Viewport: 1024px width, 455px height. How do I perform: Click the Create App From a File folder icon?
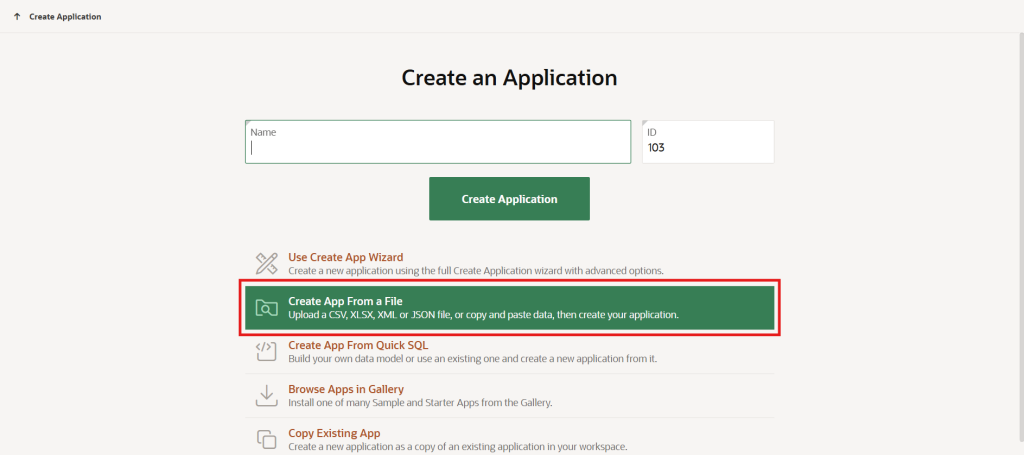coord(266,307)
